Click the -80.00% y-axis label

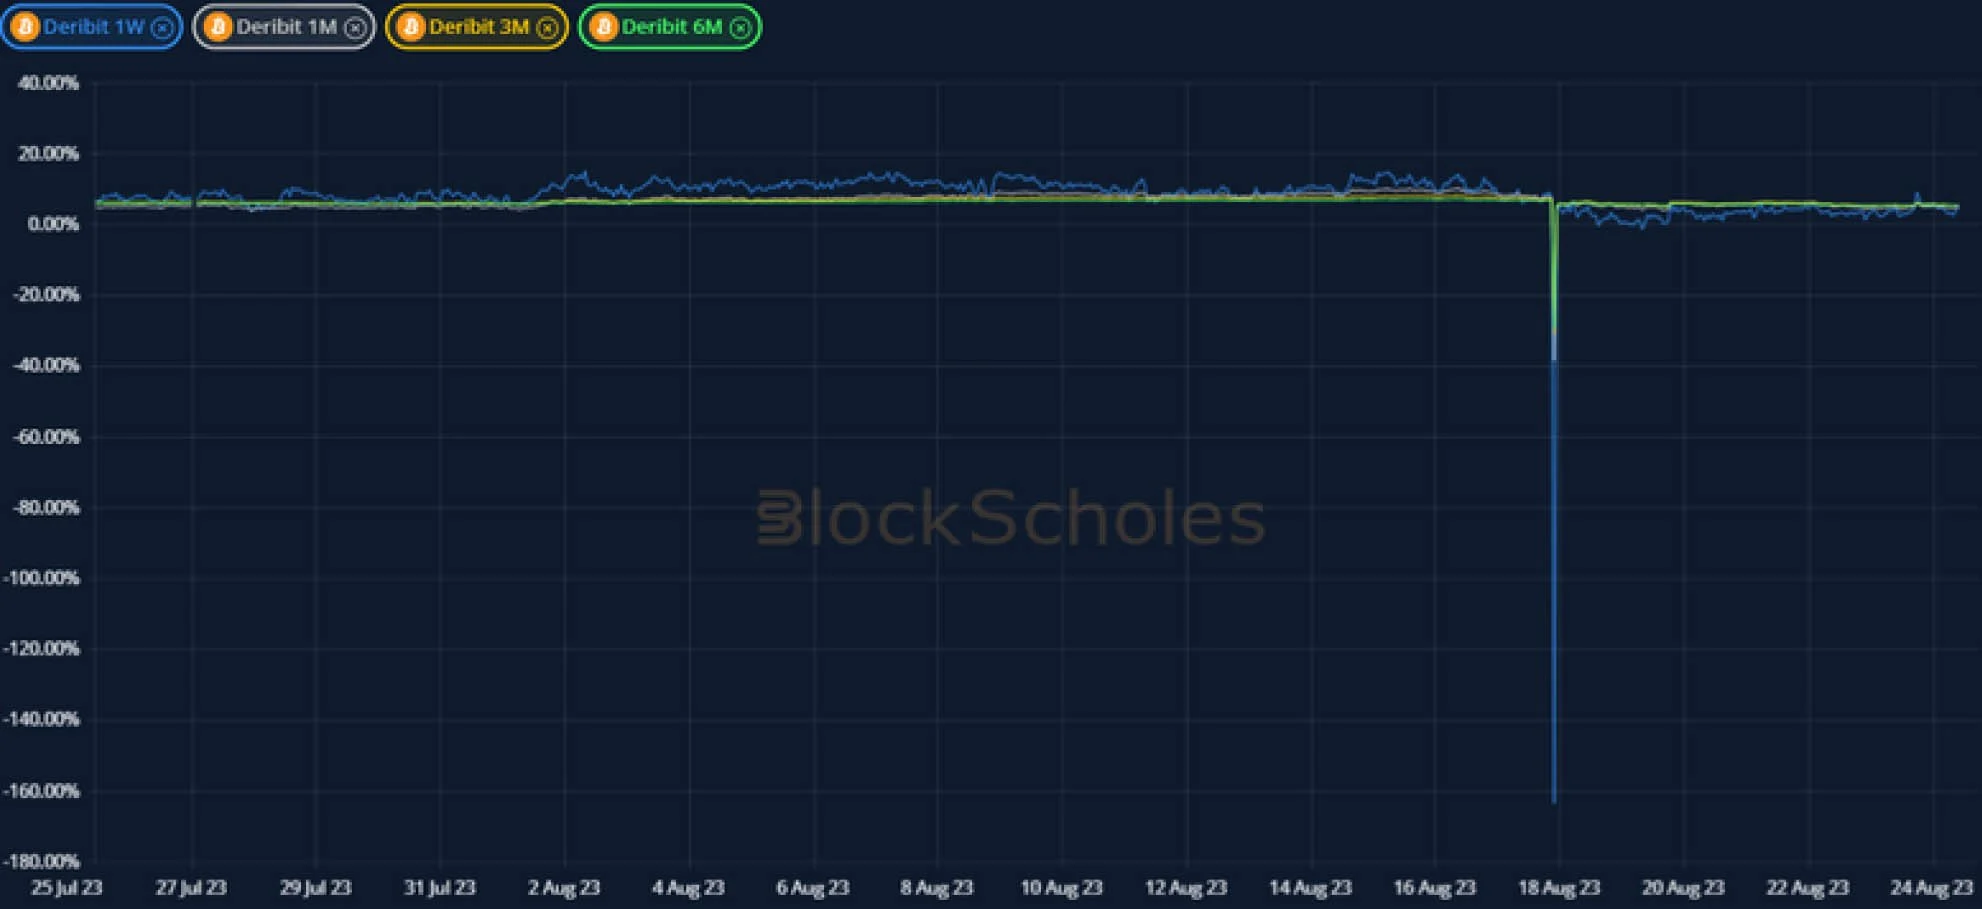(46, 508)
